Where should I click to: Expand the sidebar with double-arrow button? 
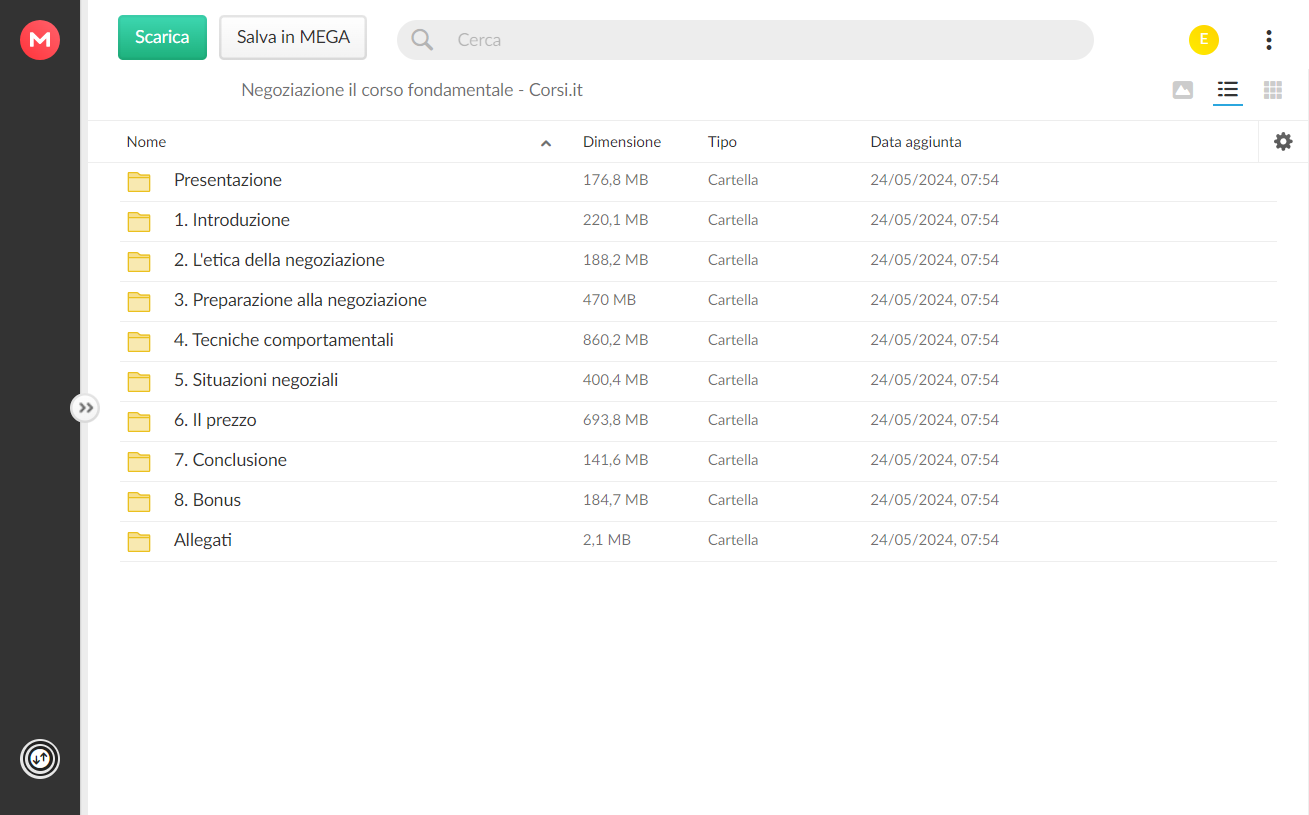85,407
